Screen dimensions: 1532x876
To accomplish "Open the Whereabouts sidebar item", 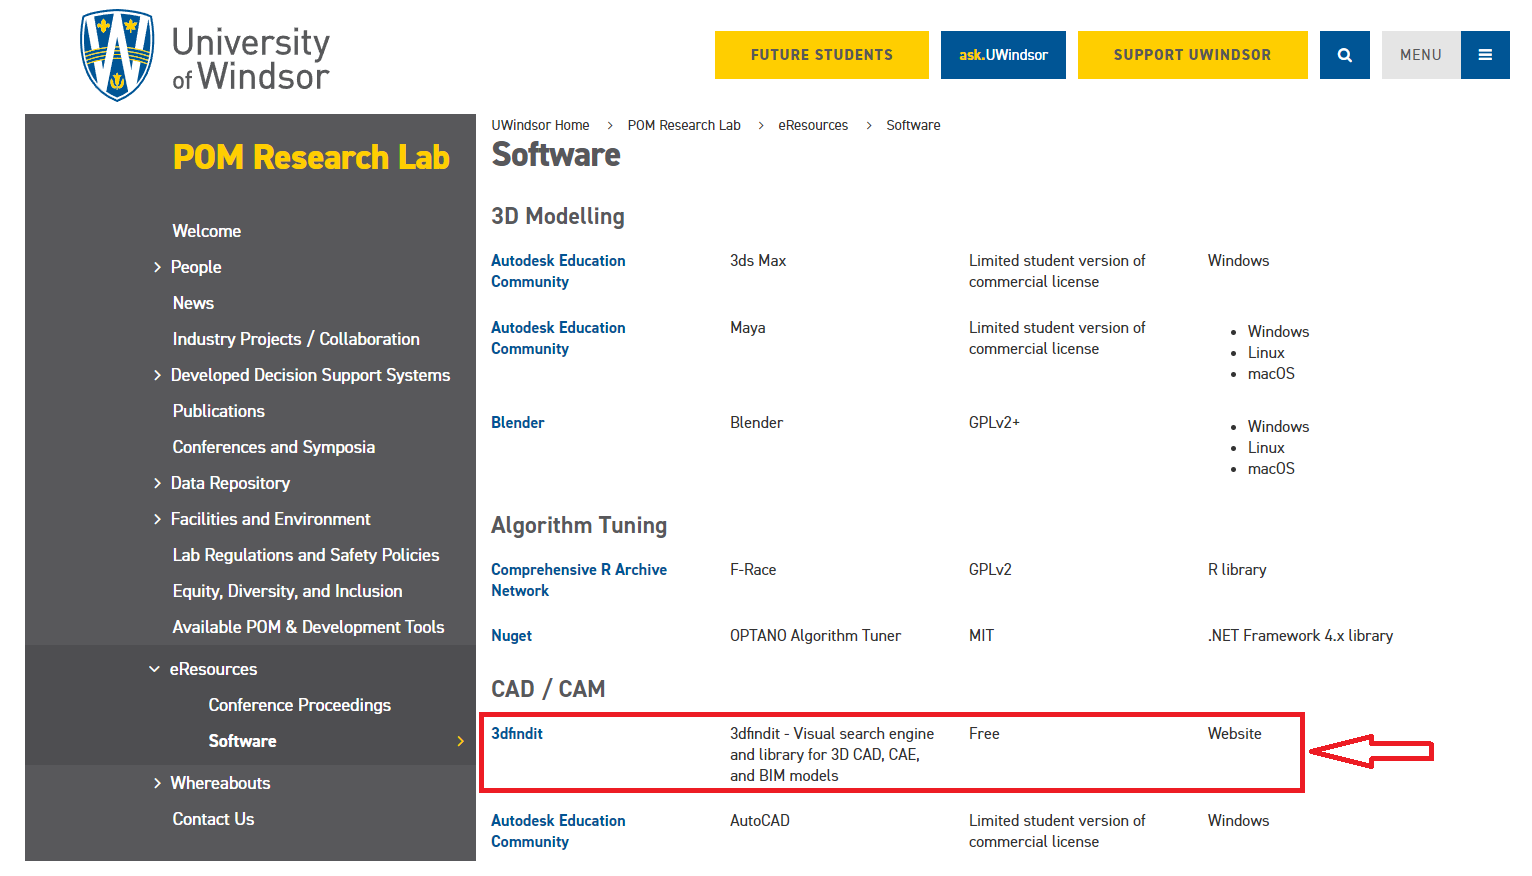I will click(x=220, y=783).
